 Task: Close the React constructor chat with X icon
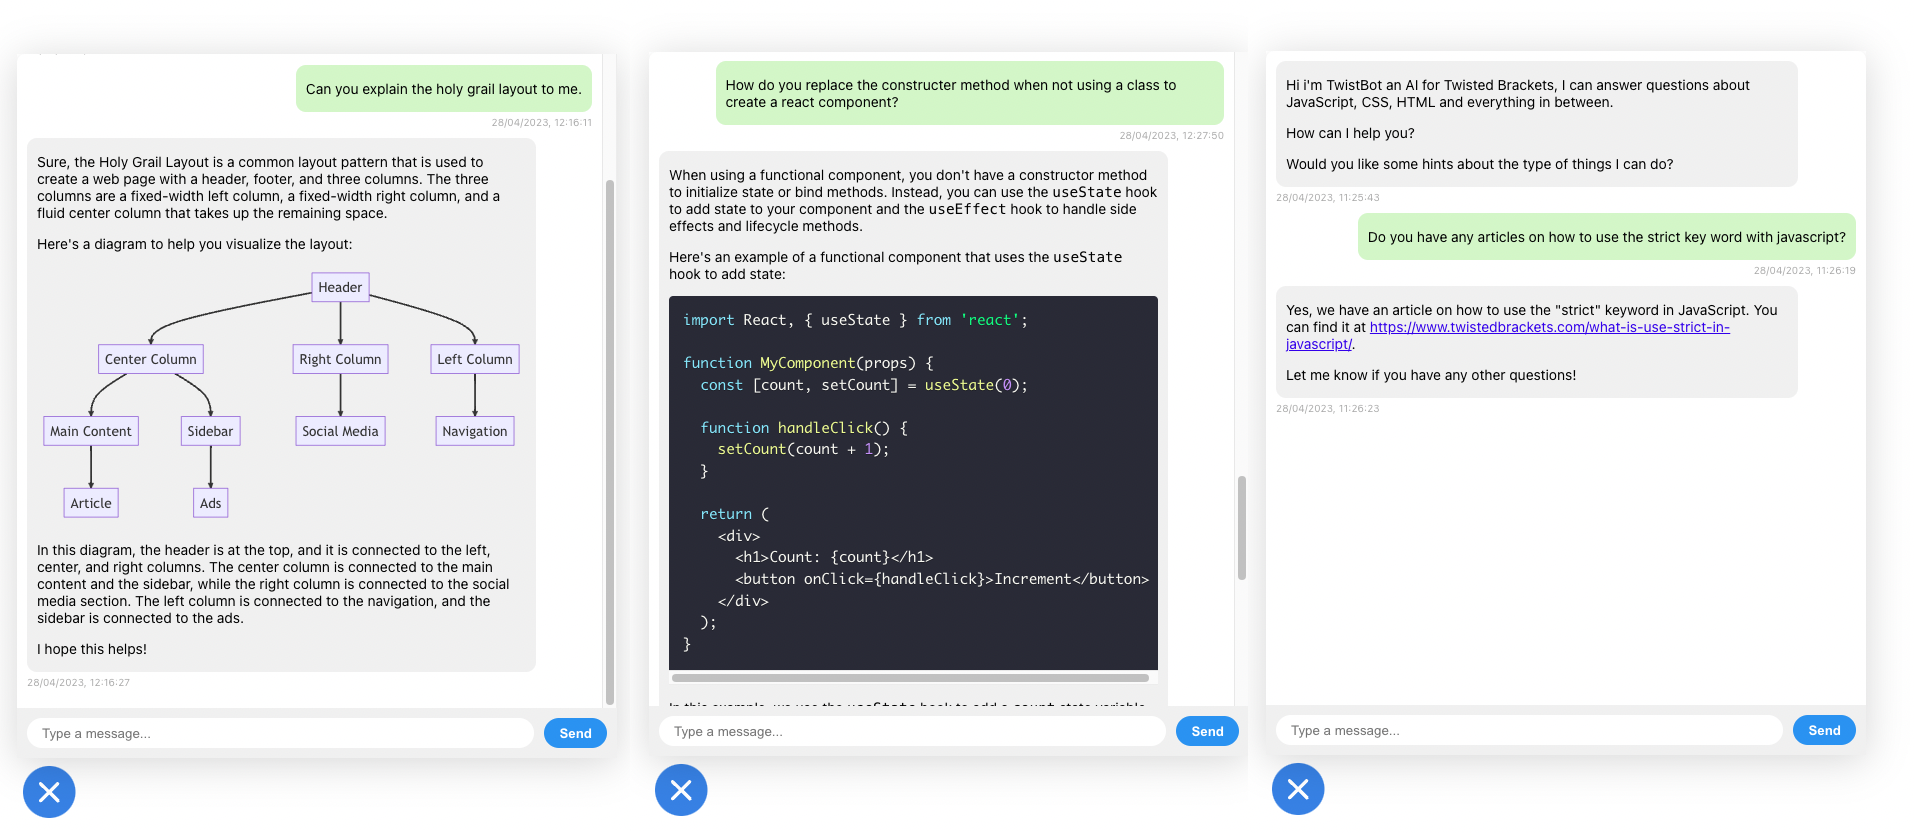coord(681,790)
